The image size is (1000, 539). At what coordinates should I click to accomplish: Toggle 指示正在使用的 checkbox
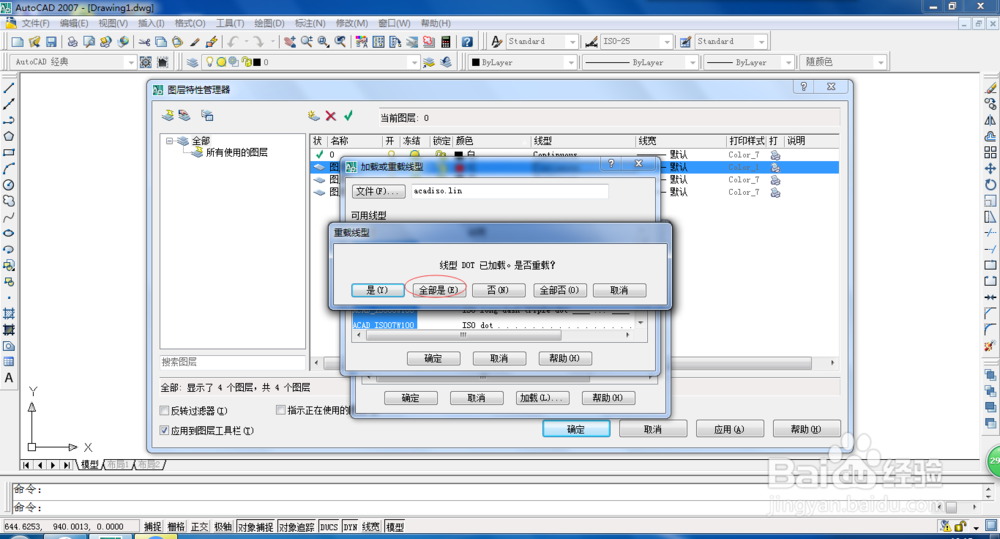[x=281, y=410]
